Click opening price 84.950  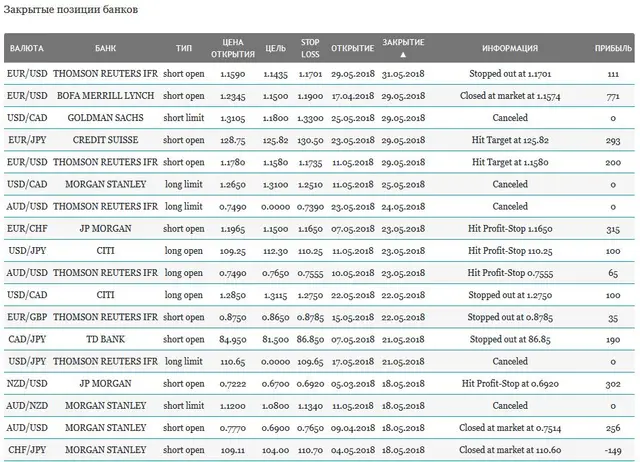(x=233, y=340)
